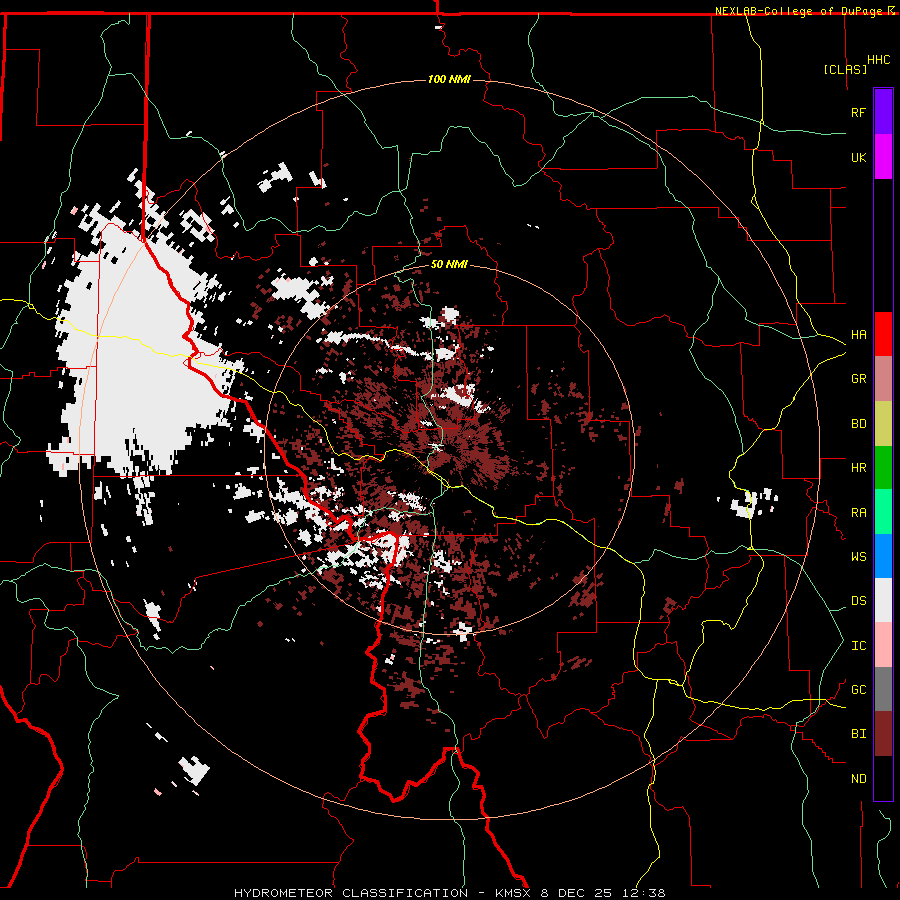Click the DS legend label

tap(858, 601)
